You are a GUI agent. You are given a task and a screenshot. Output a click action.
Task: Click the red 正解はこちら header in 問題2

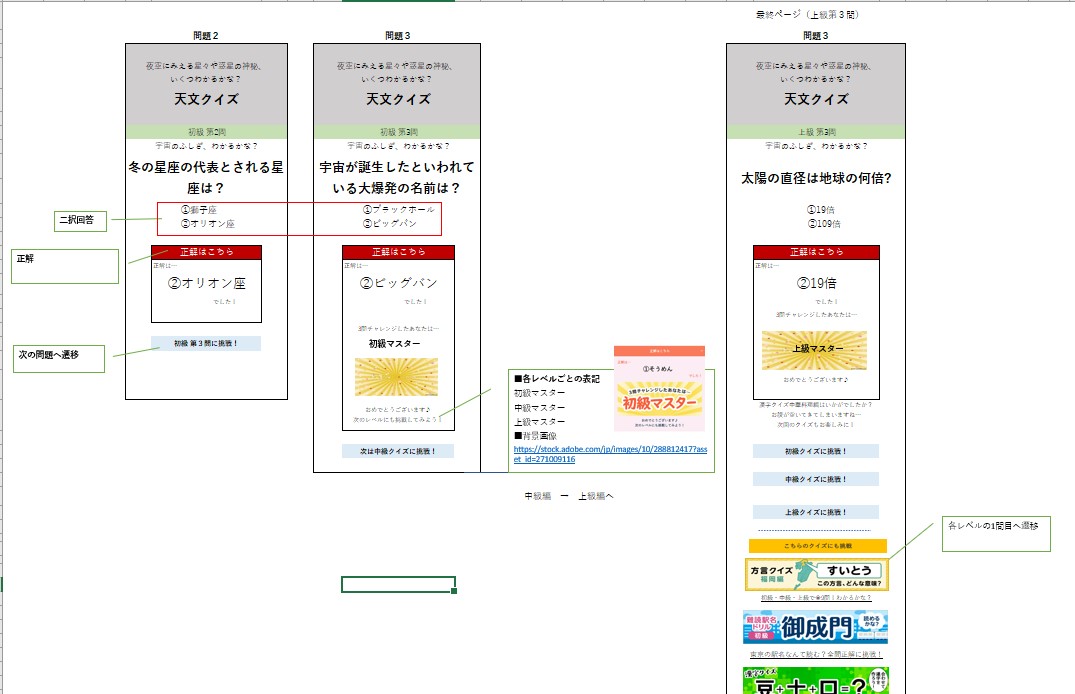pos(206,252)
